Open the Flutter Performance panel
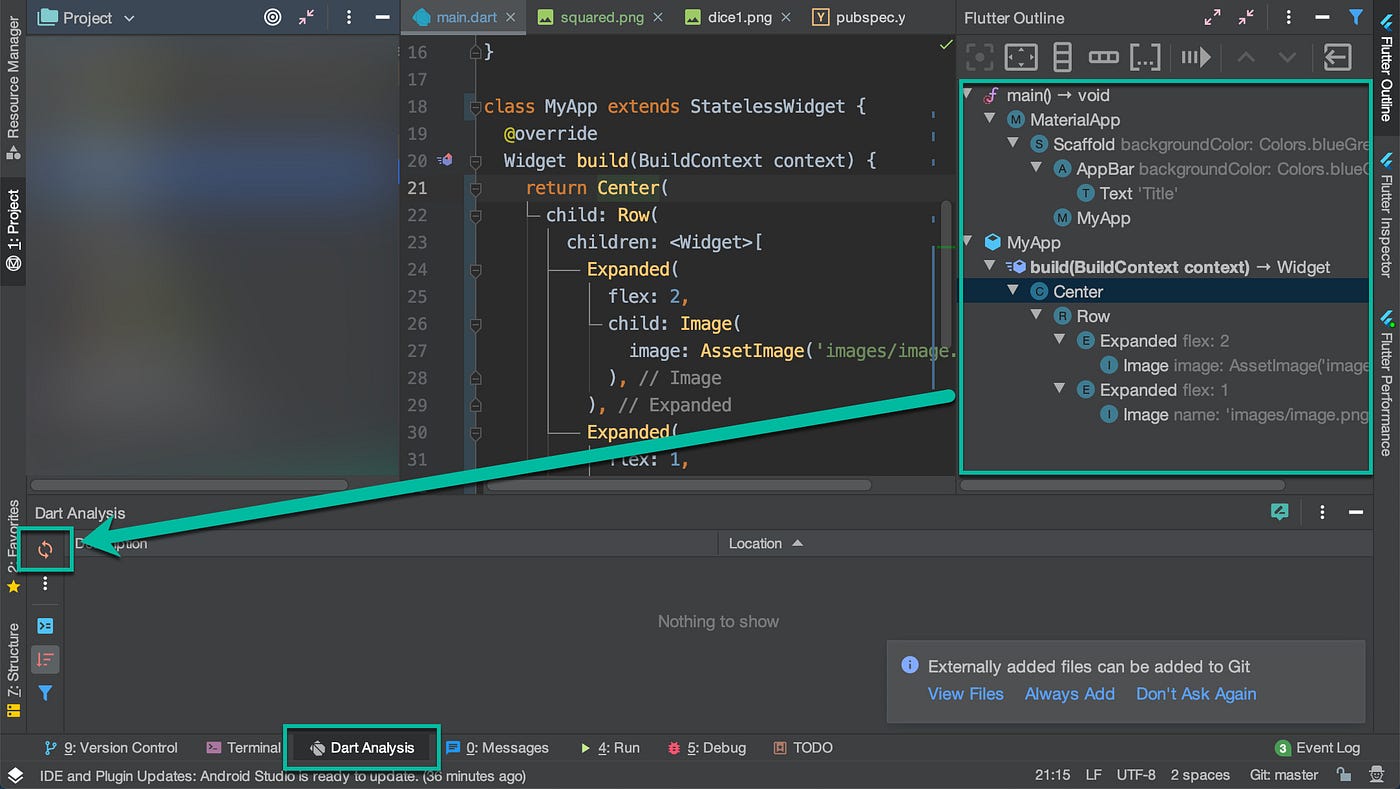This screenshot has width=1400, height=789. click(x=1389, y=380)
